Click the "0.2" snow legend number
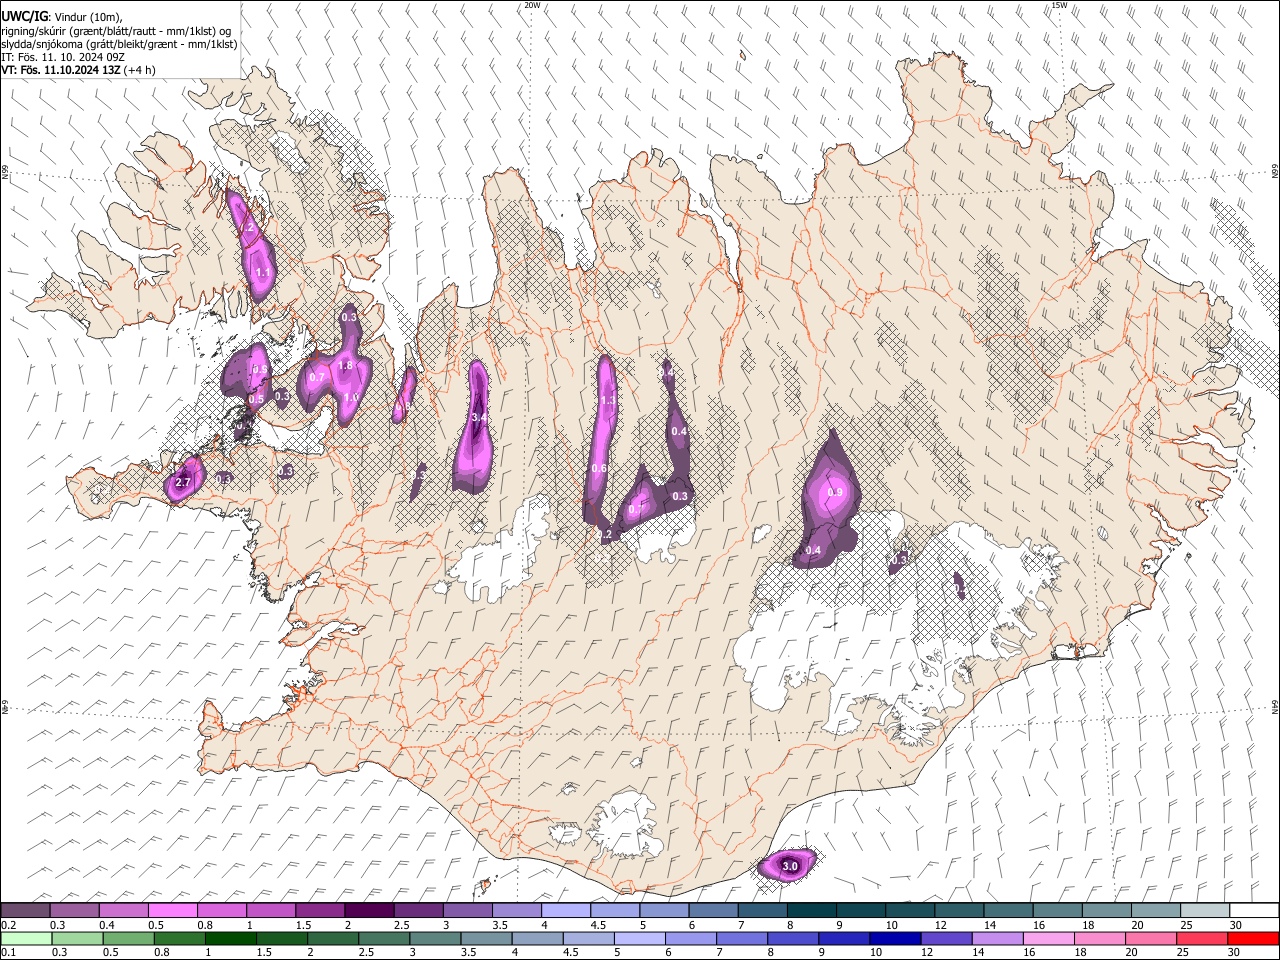The height and width of the screenshot is (960, 1280). [x=8, y=925]
